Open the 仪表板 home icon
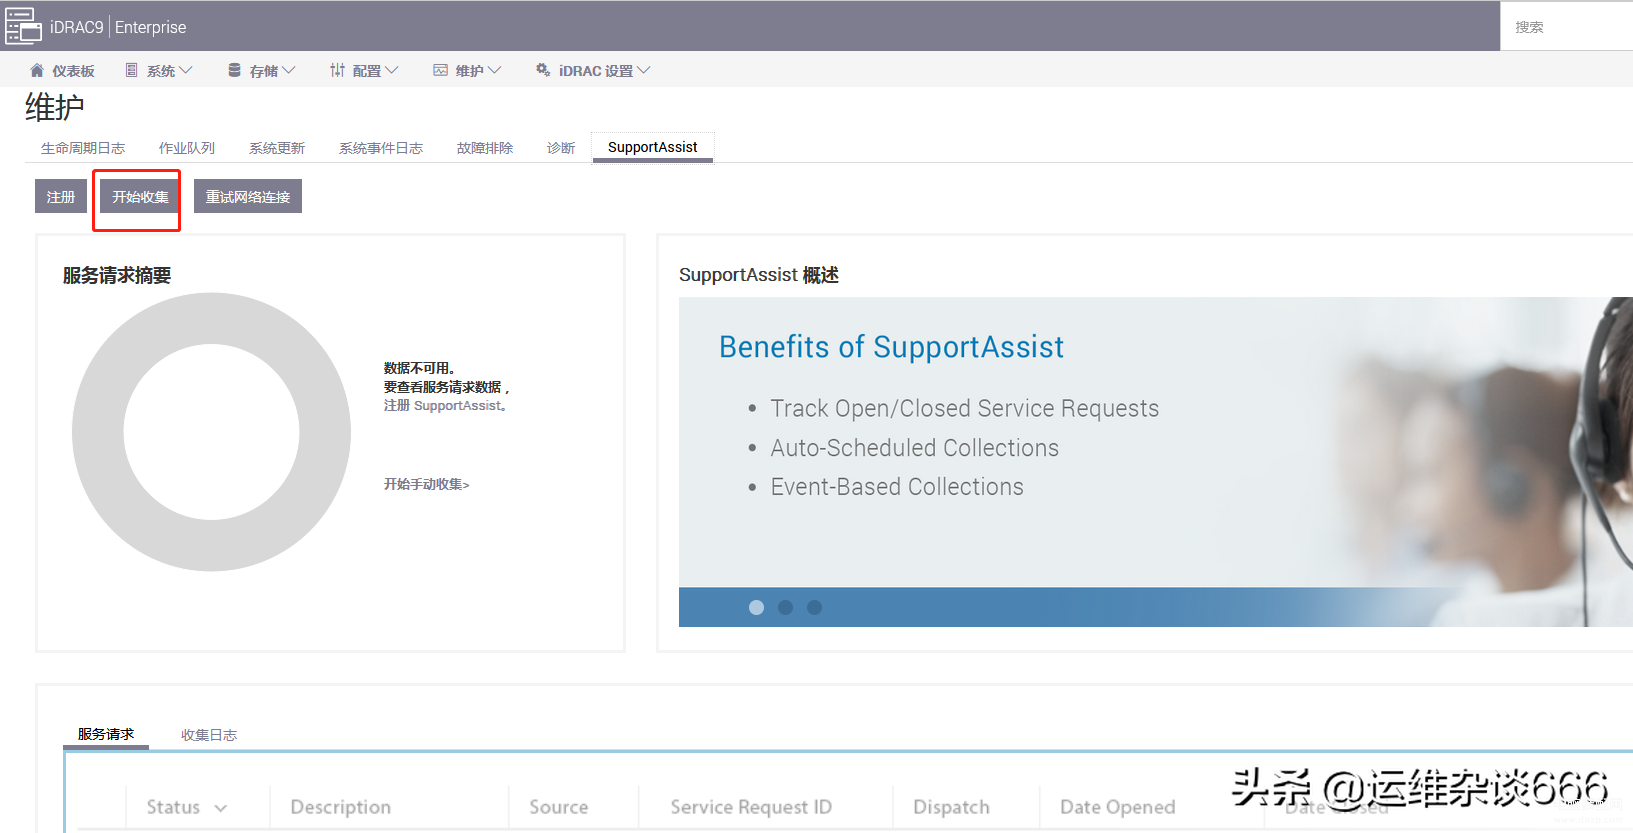1633x833 pixels. (x=37, y=70)
